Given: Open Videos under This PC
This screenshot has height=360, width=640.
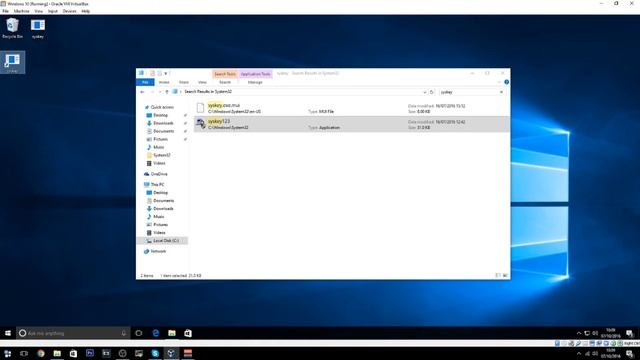Looking at the screenshot, I should [159, 233].
